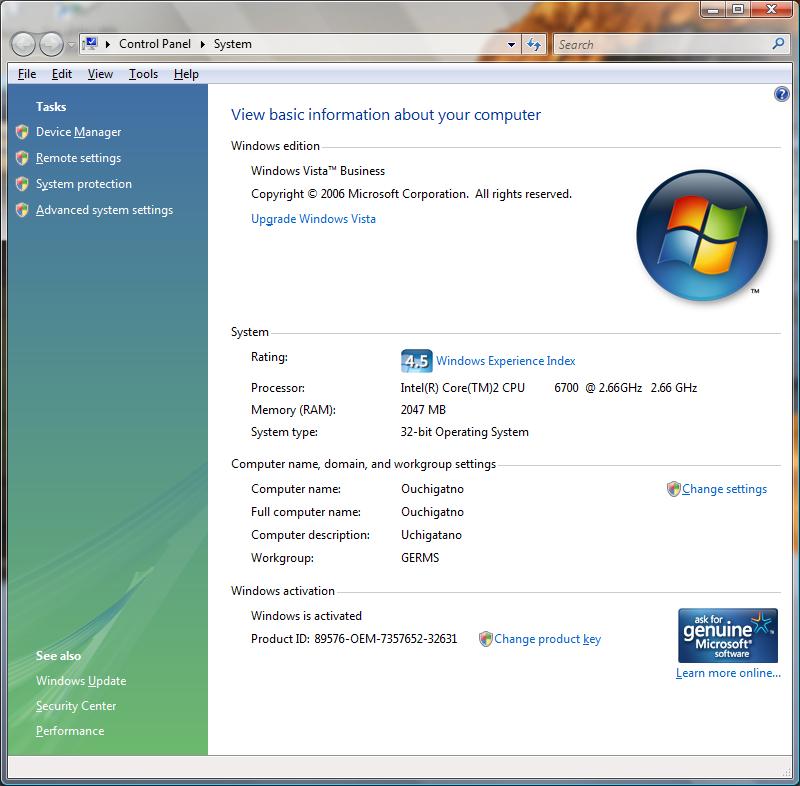800x786 pixels.
Task: Close the System window
Action: (772, 9)
